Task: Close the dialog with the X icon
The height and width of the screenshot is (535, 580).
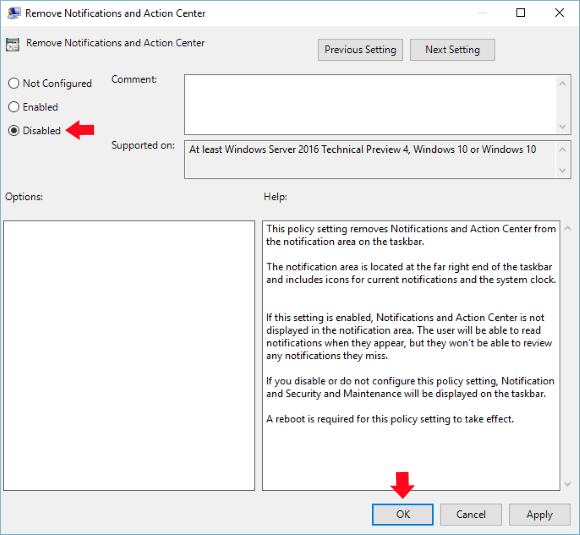Action: tap(559, 13)
